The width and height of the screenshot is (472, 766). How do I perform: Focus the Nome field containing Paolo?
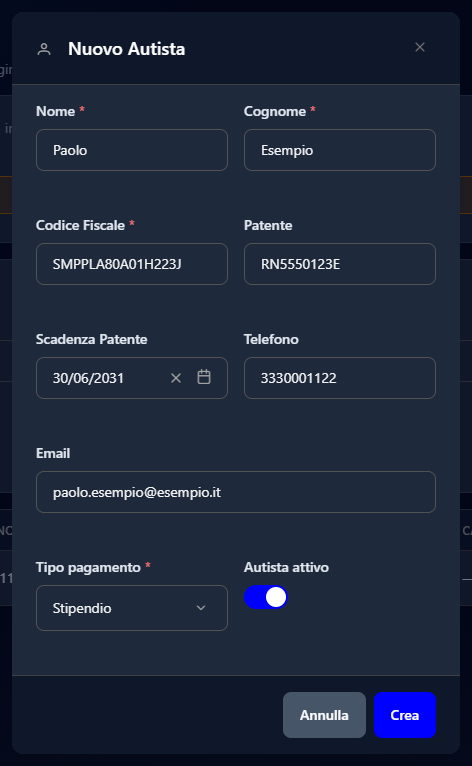click(132, 150)
